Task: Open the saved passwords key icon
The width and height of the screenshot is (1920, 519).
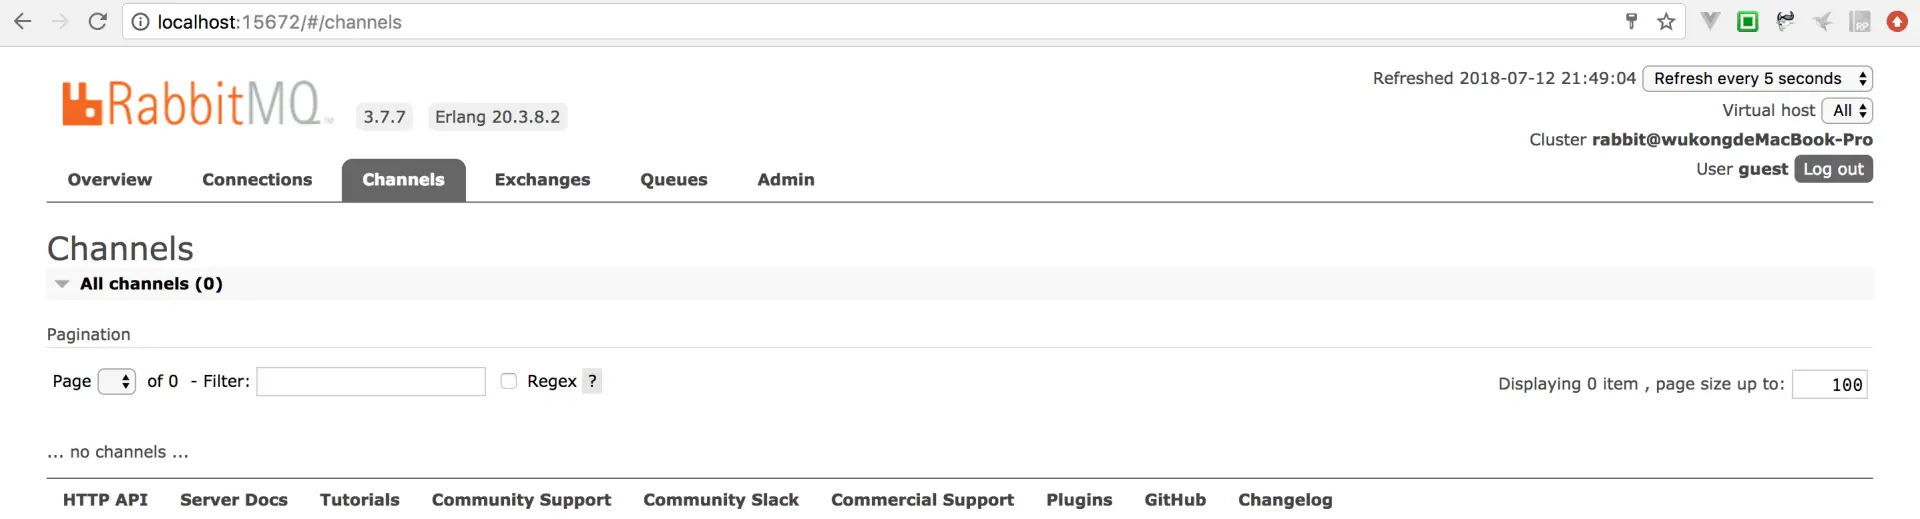Action: click(x=1631, y=21)
